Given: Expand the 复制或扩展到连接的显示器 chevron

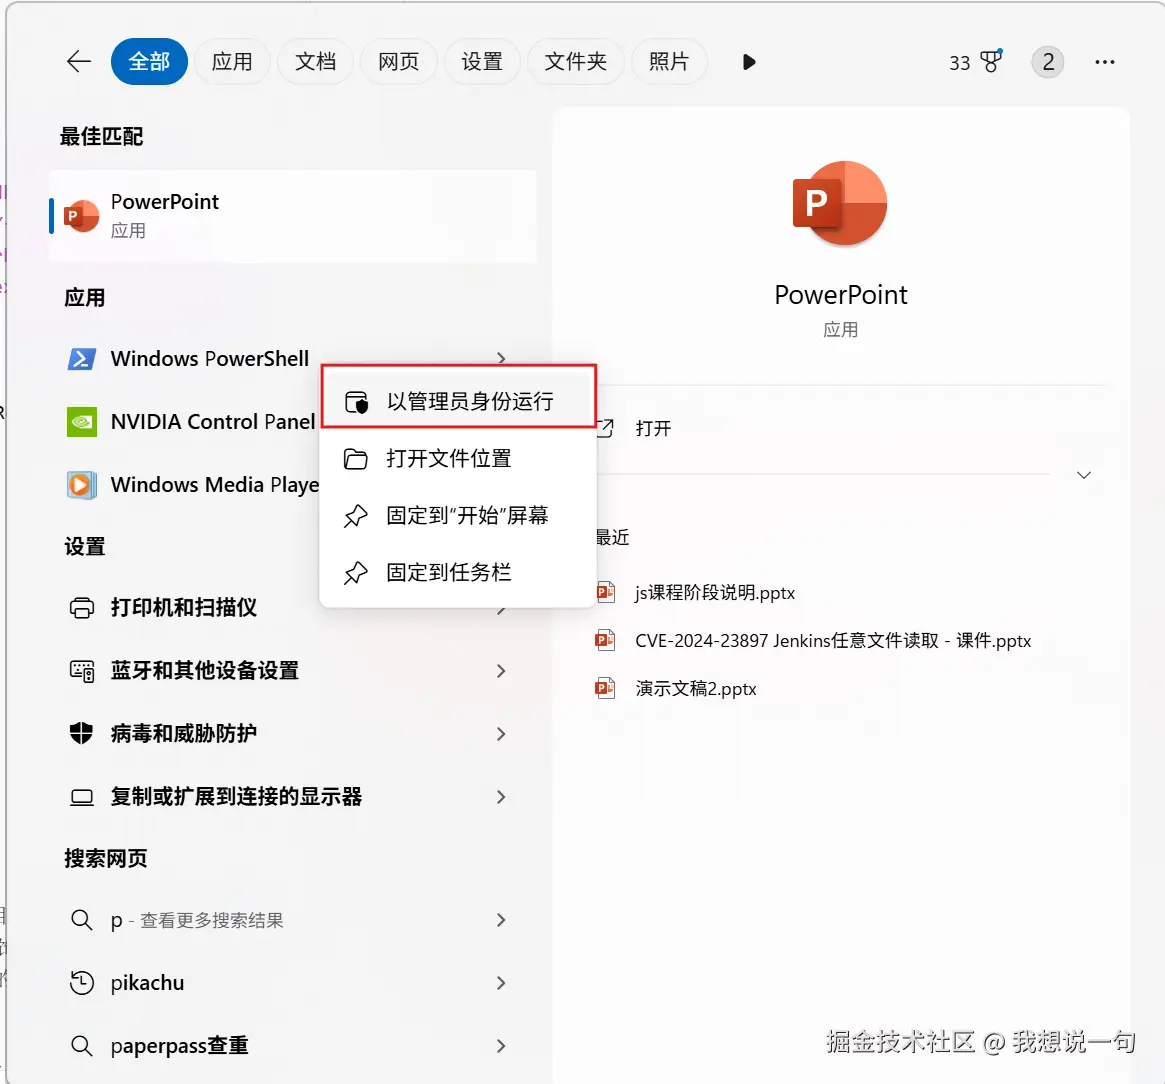Looking at the screenshot, I should pos(501,797).
